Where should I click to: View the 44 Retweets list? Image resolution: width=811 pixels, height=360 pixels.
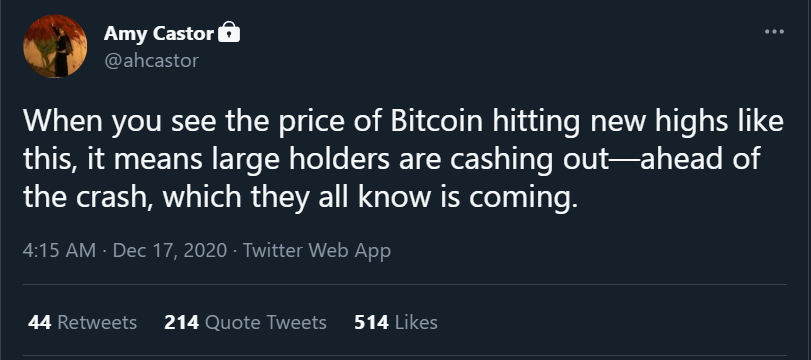pos(82,322)
